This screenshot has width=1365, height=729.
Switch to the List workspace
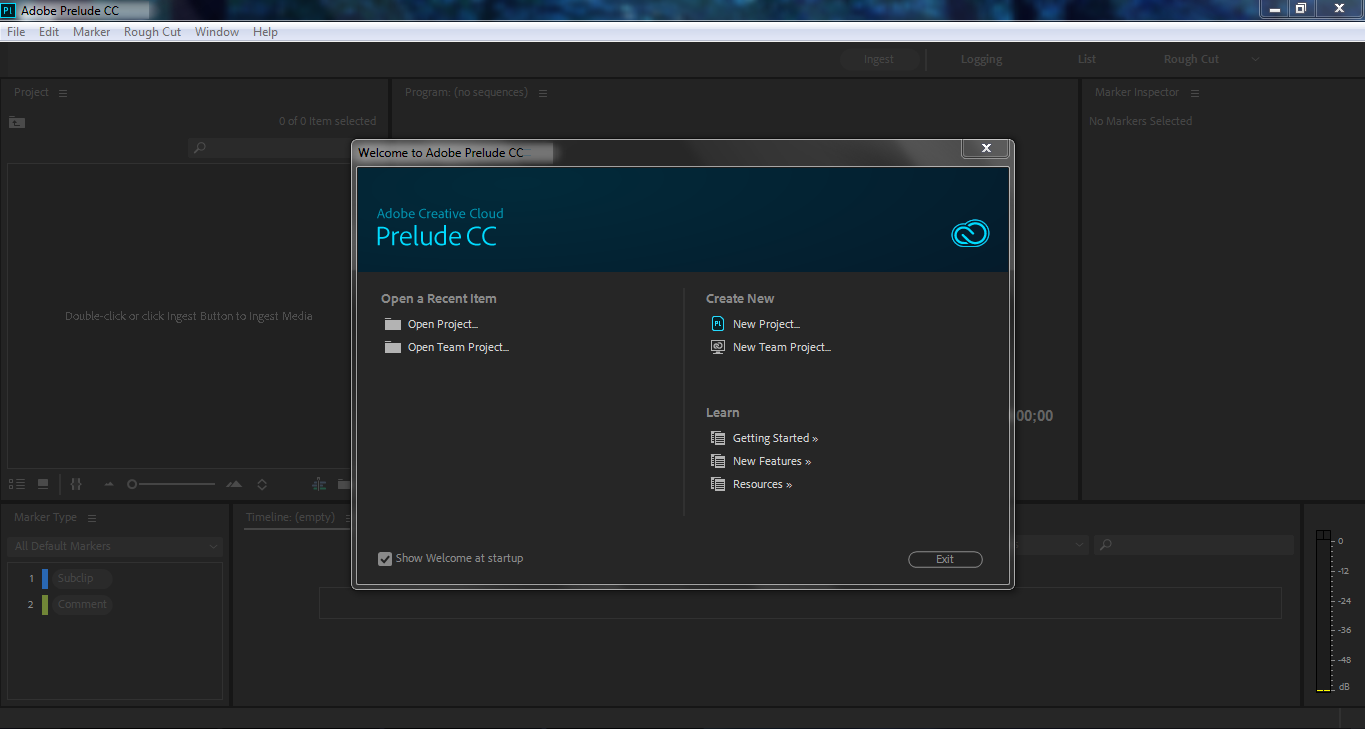(x=1087, y=60)
